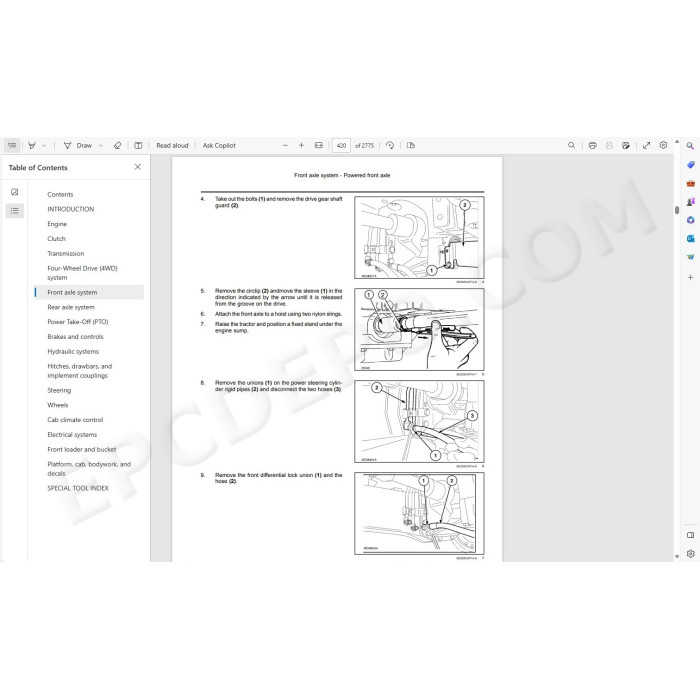Fit page to width

click(x=319, y=146)
